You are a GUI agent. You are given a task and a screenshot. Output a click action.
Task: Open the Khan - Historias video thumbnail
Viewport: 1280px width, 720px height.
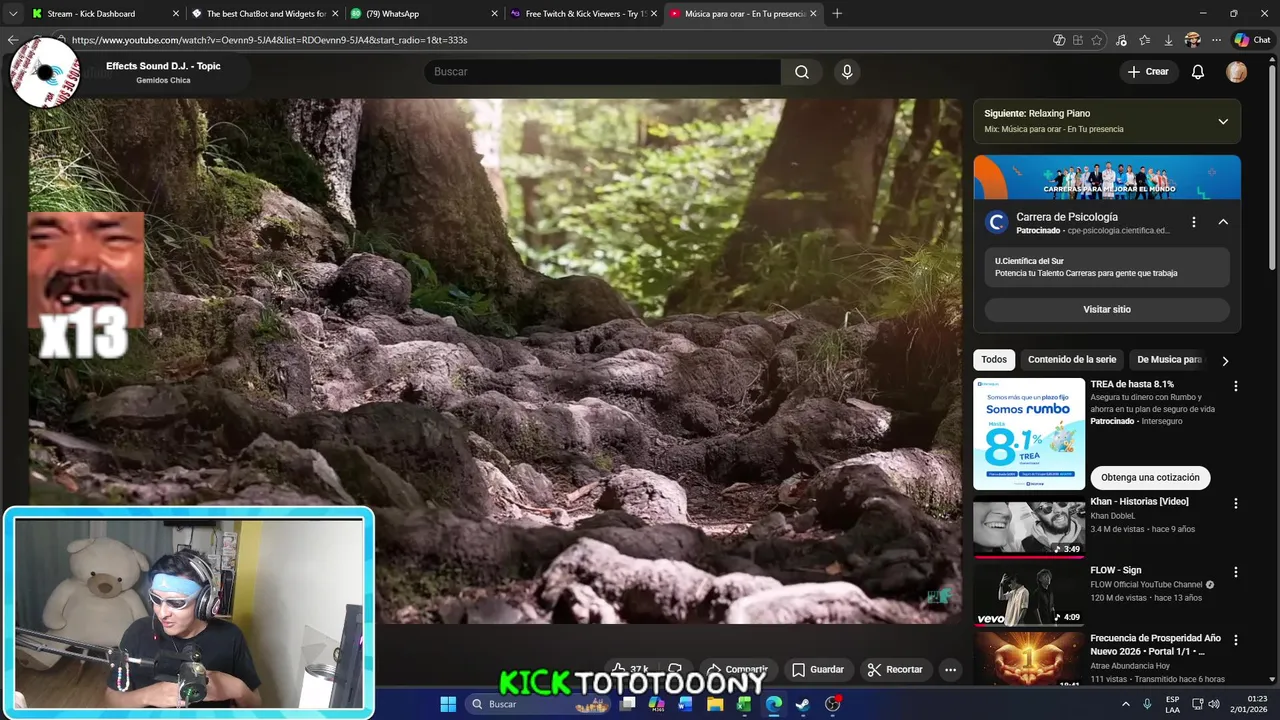pyautogui.click(x=1029, y=526)
